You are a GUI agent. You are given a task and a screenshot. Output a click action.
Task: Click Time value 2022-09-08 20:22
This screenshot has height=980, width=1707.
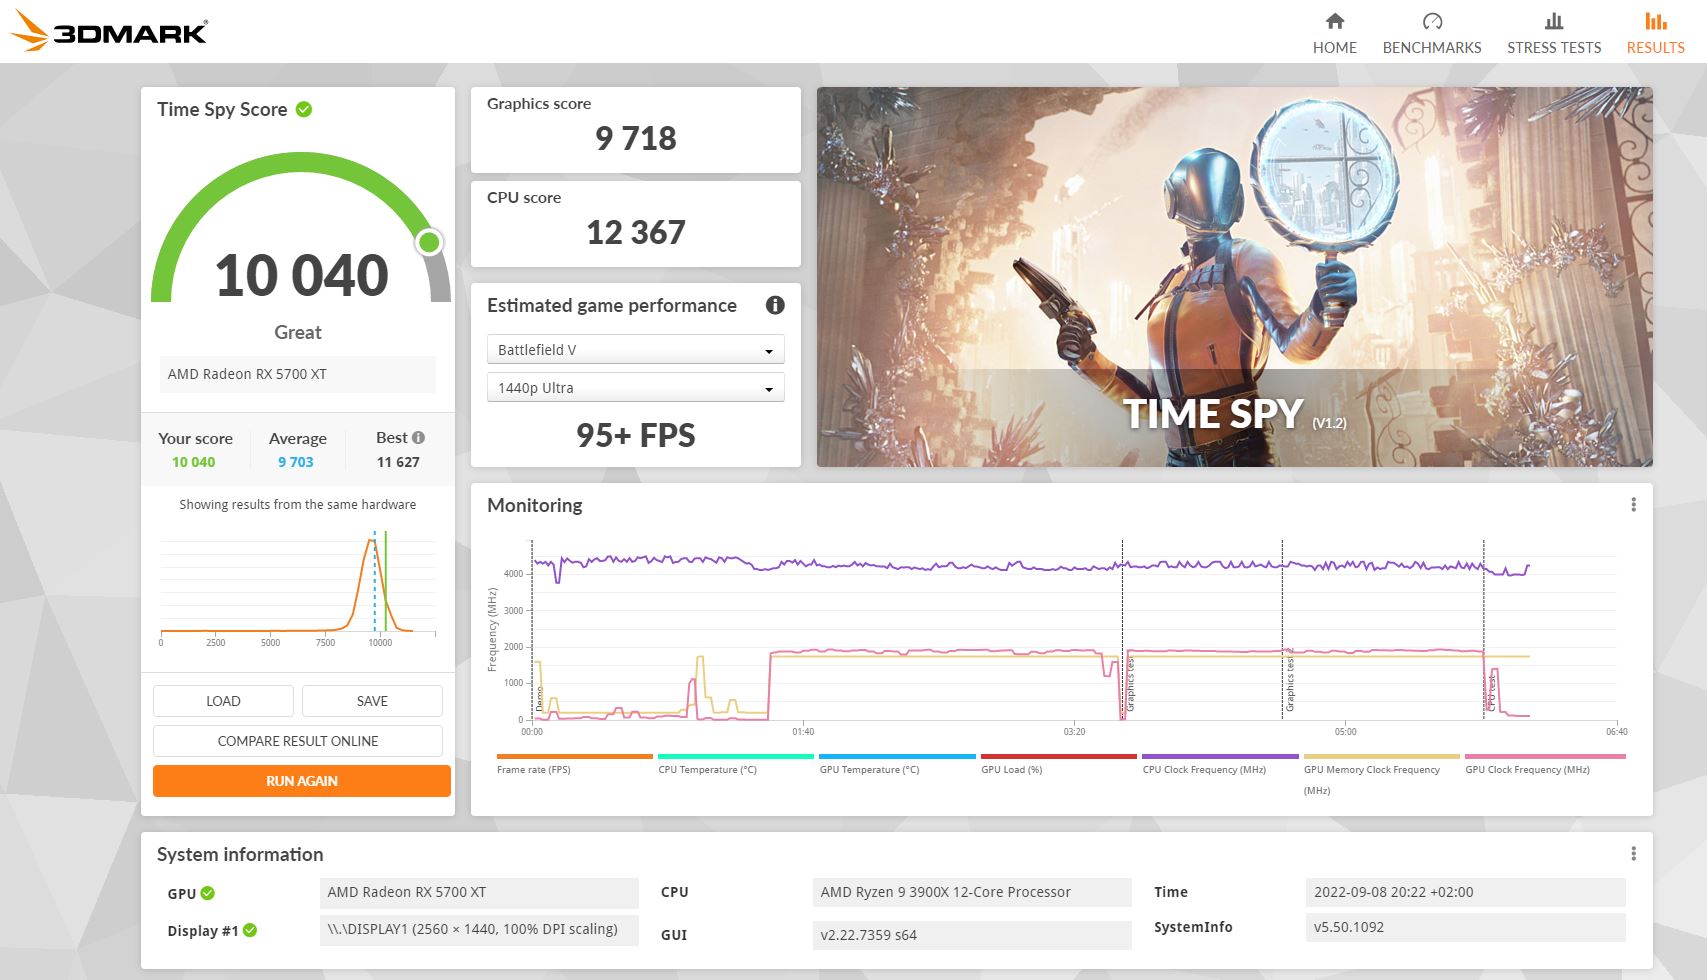pos(1466,892)
